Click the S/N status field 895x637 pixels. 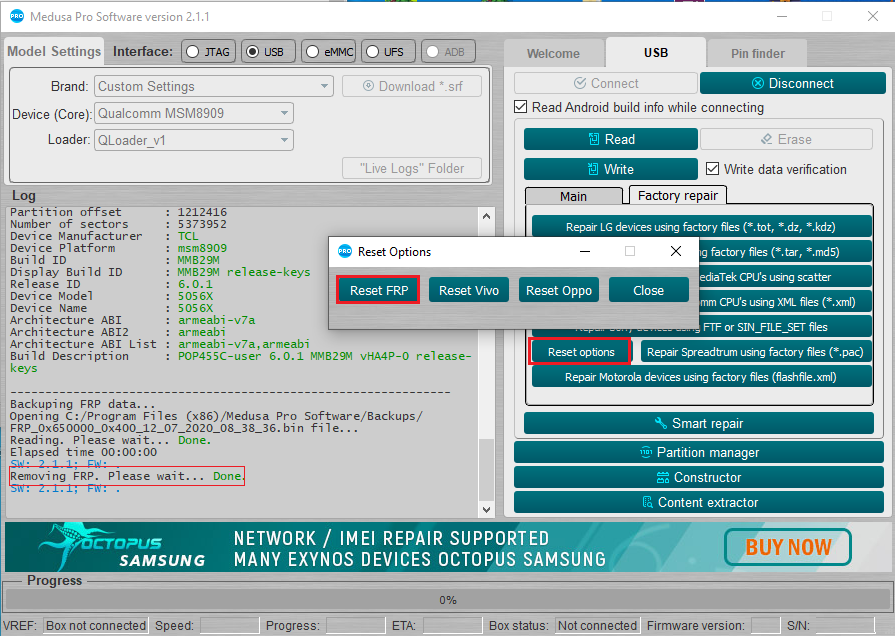(844, 626)
